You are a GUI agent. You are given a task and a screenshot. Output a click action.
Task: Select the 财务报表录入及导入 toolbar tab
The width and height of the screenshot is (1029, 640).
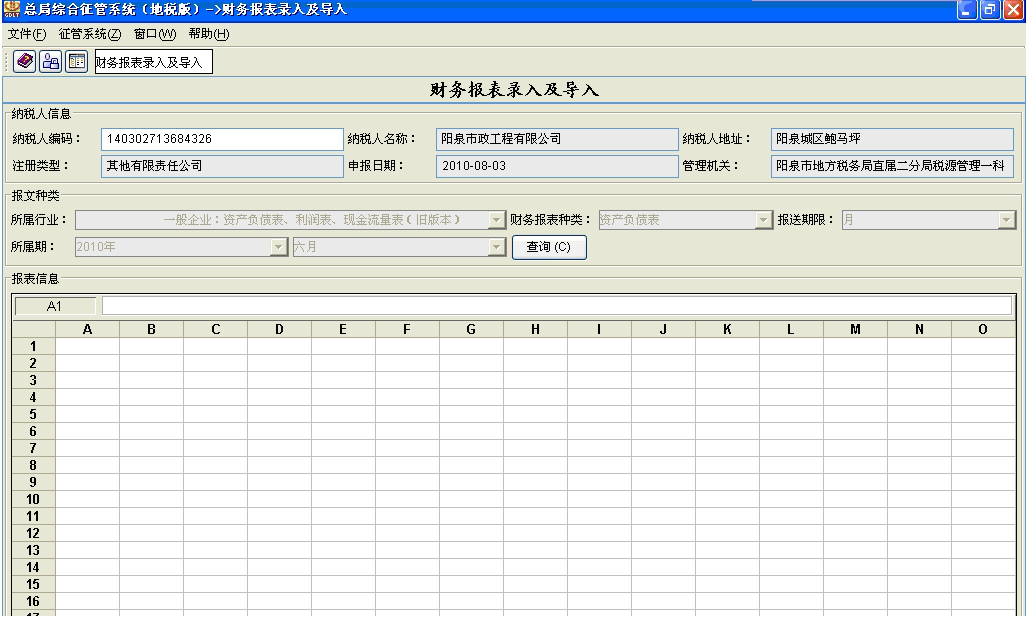pos(154,62)
